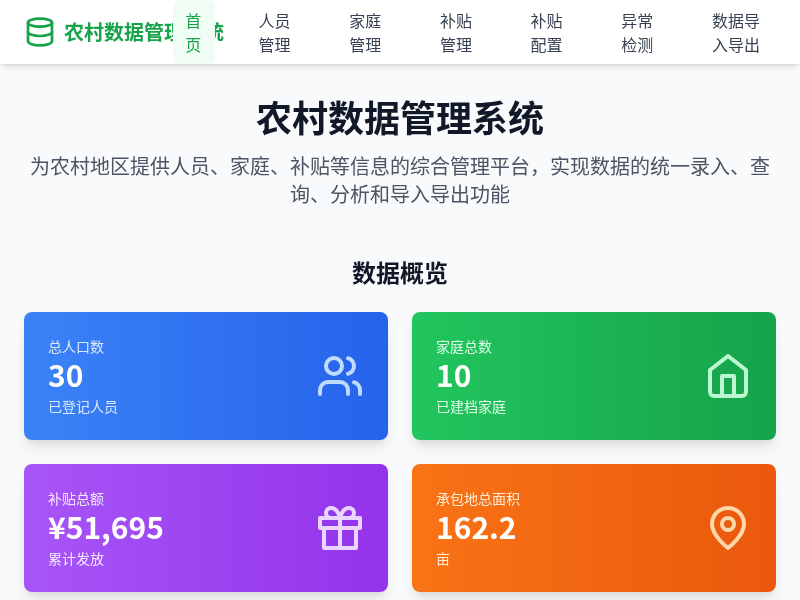800x600 pixels.
Task: Click the map pin icon on 承包地总面积 card
Action: pos(728,528)
